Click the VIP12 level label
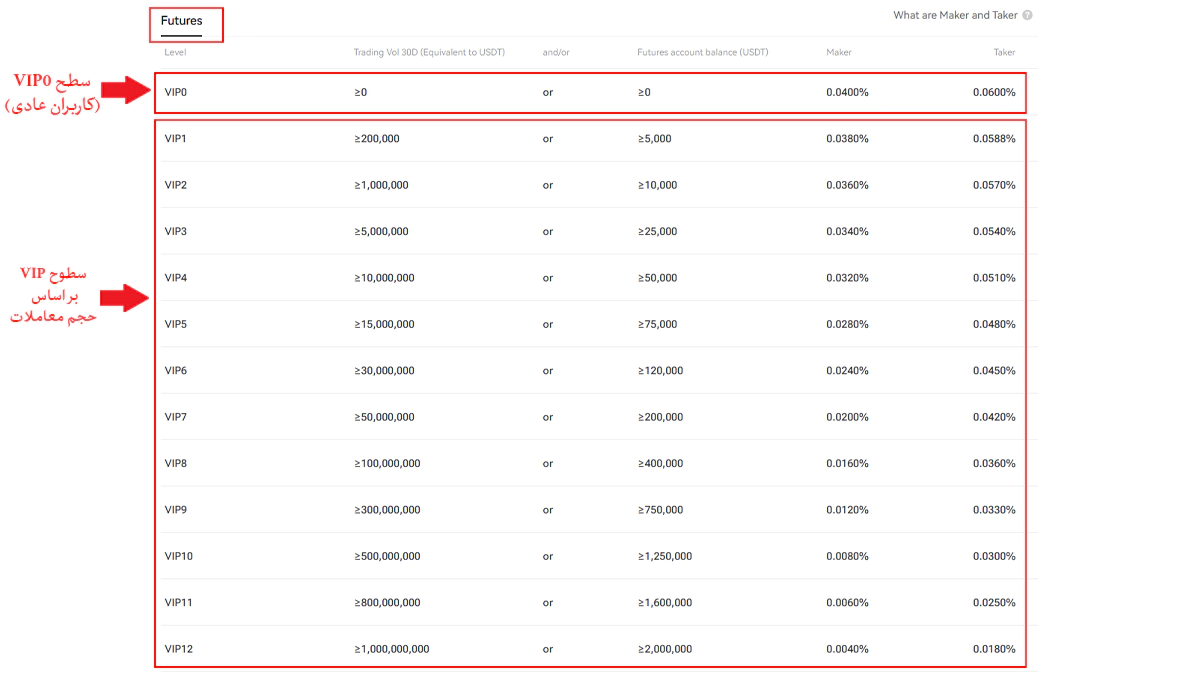 (x=179, y=649)
